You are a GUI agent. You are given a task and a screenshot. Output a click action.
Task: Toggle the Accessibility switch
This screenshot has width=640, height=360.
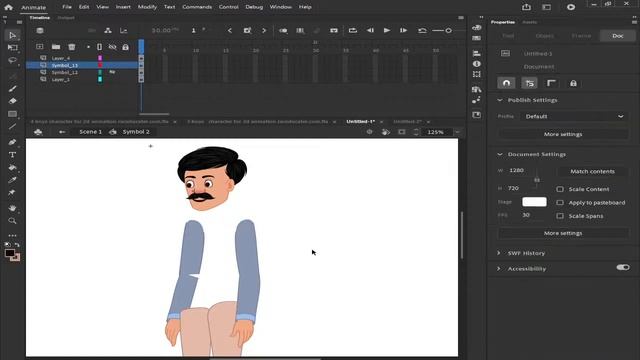click(x=623, y=267)
